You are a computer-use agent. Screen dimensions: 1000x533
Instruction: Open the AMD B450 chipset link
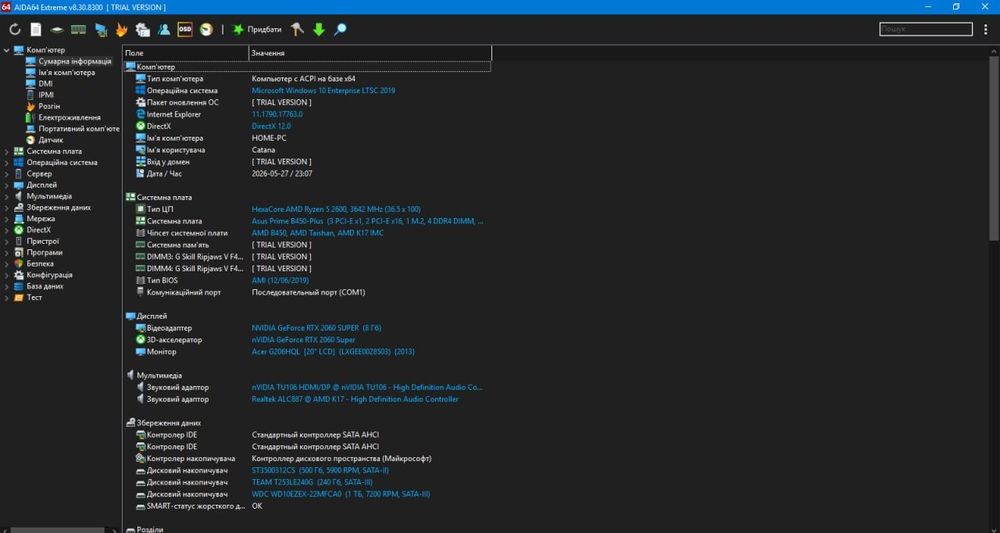(318, 233)
